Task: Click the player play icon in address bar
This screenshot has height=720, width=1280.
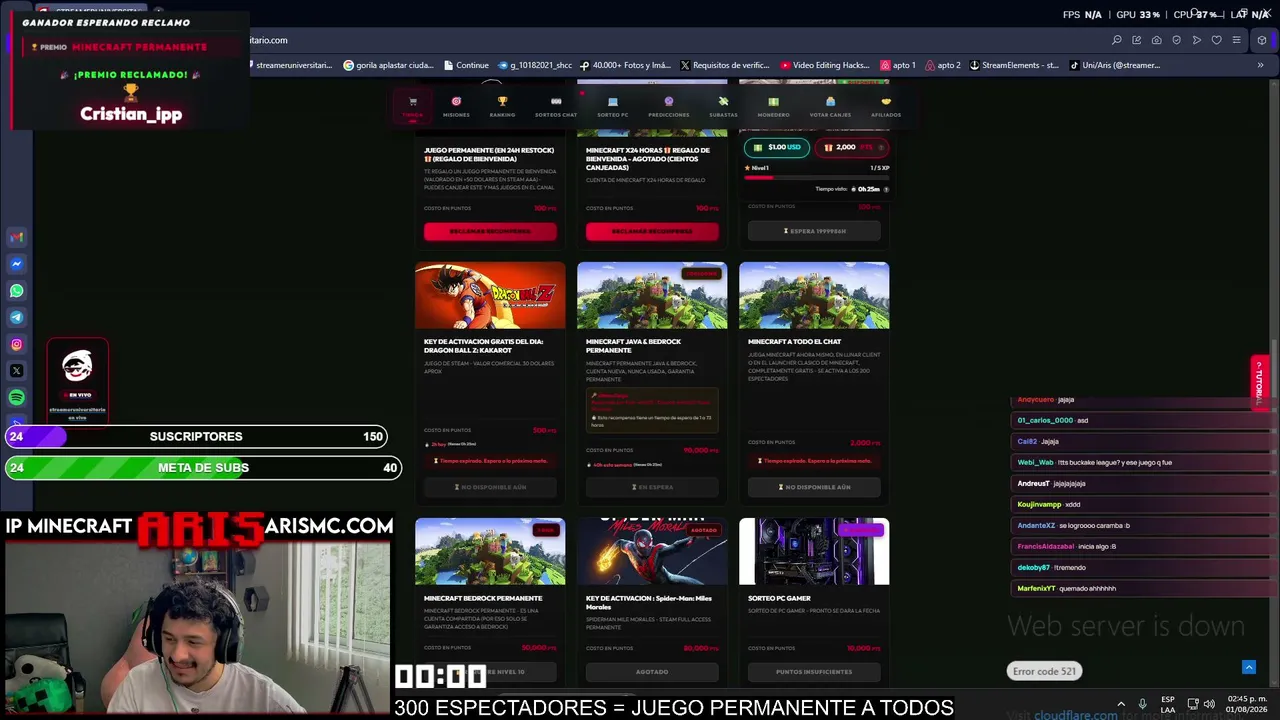Action: coord(1197,40)
